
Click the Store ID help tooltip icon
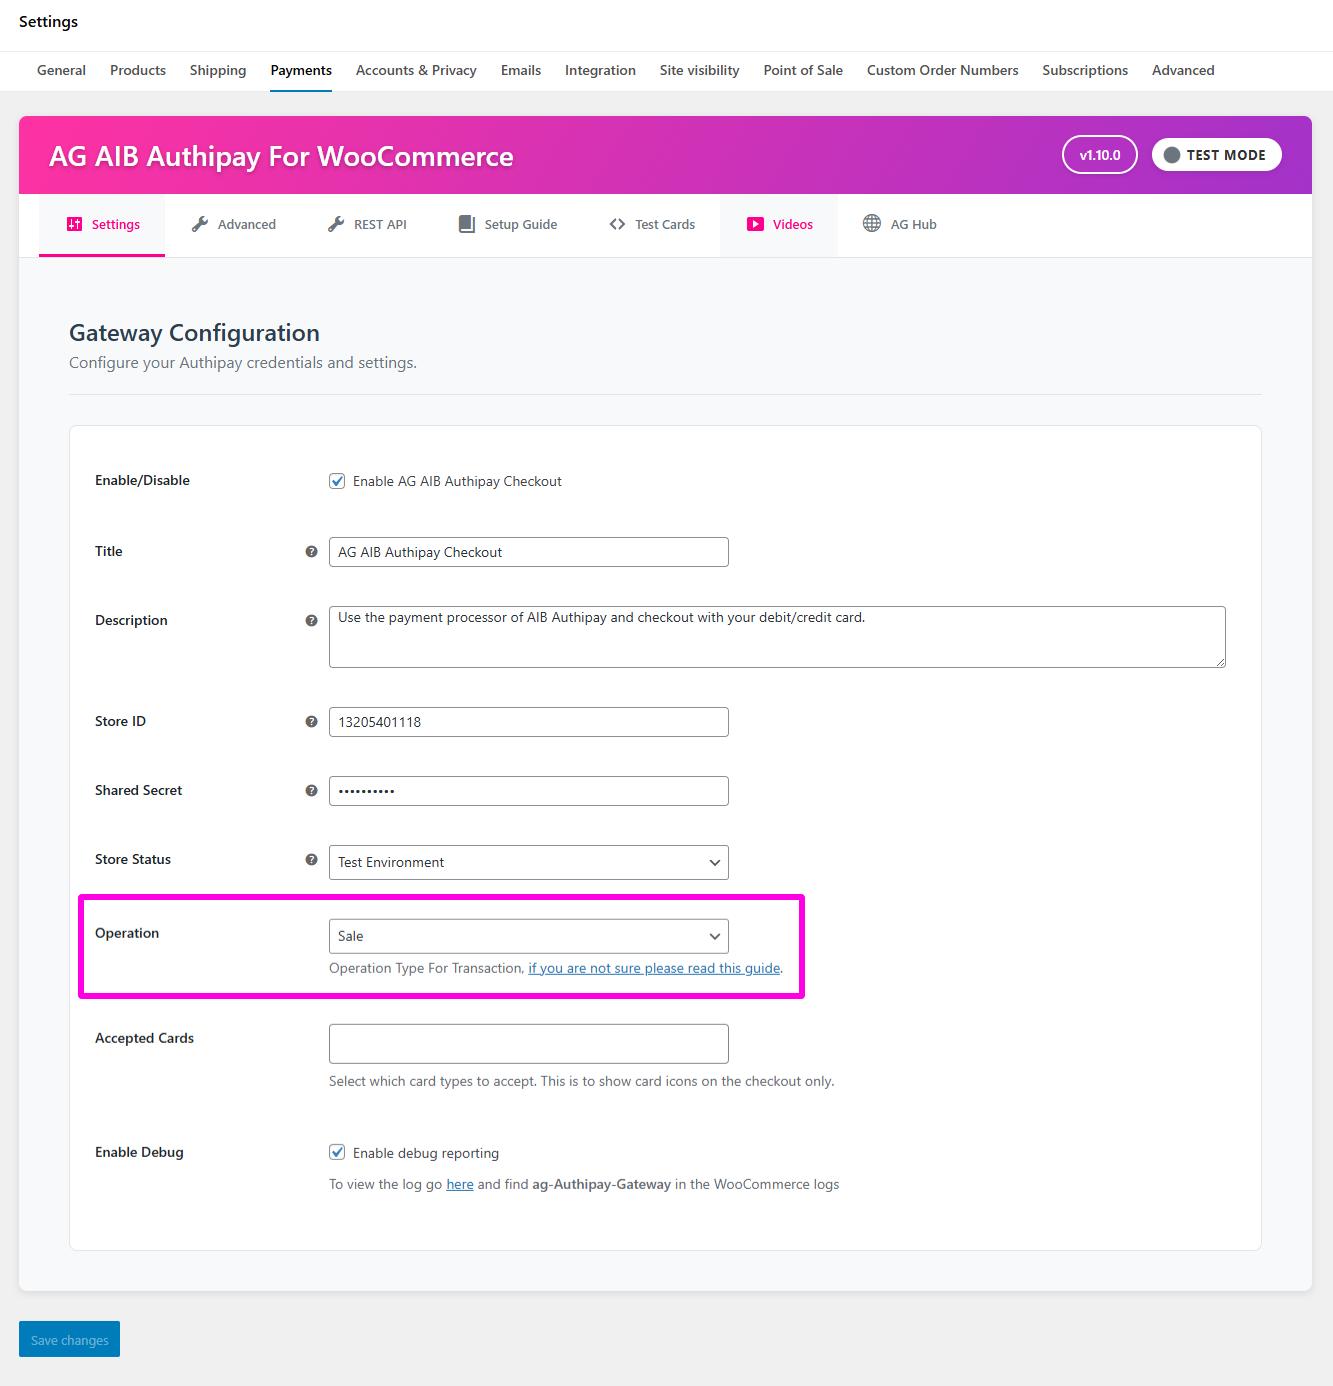(x=311, y=722)
